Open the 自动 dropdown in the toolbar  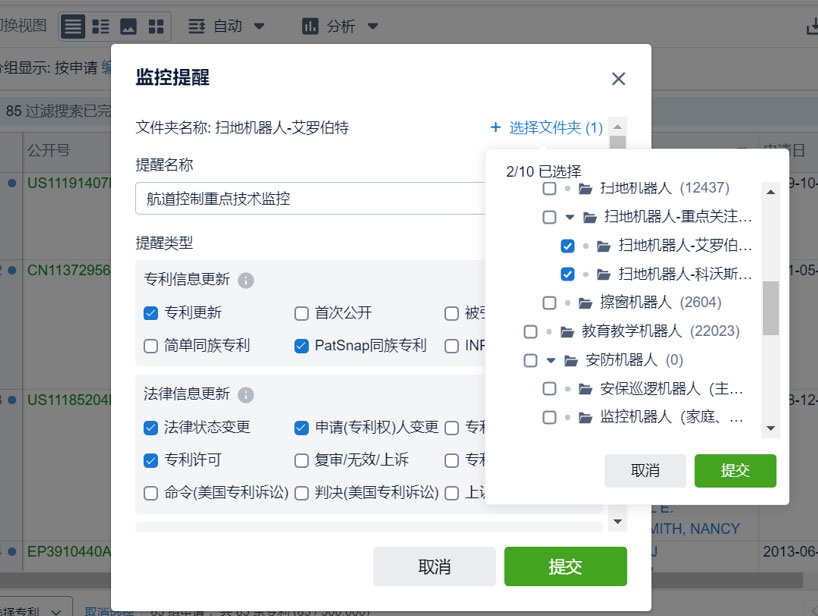[x=227, y=27]
